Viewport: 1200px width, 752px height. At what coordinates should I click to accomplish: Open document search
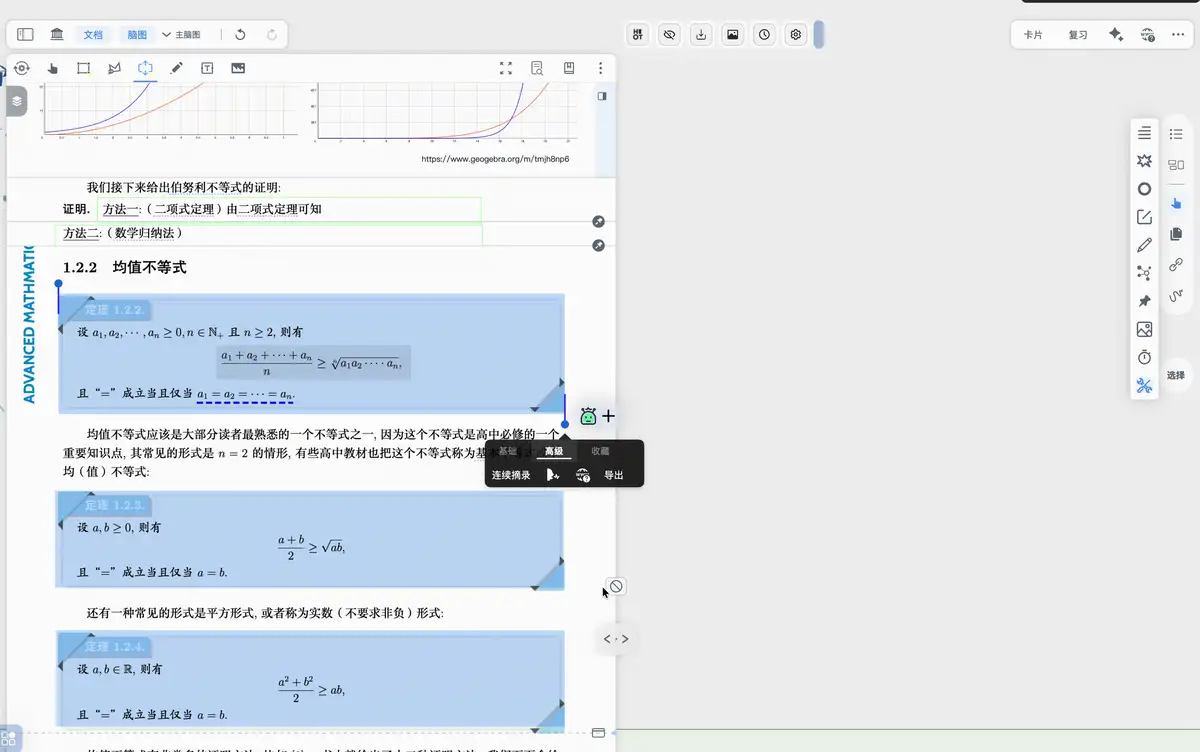click(537, 68)
